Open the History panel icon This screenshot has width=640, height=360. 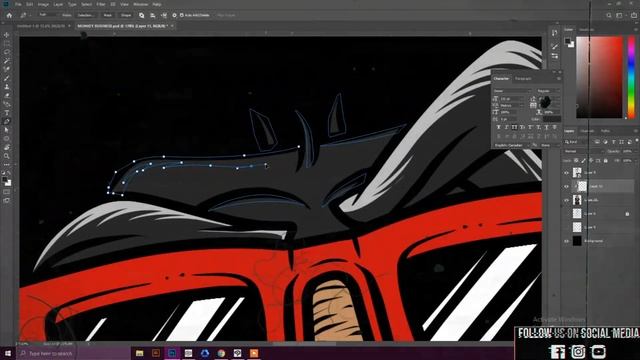point(554,33)
